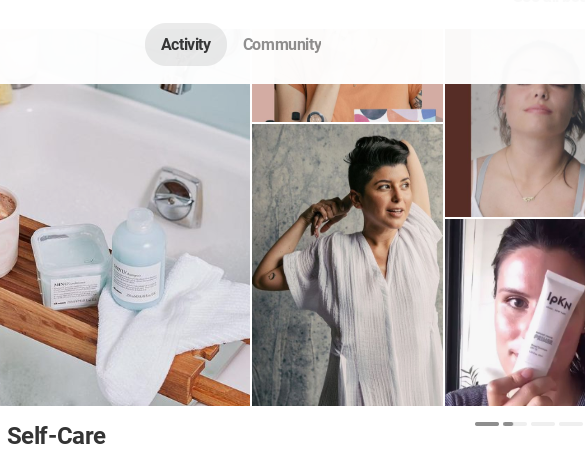Click the faded See all link
The image size is (585, 452).
[549, 1]
